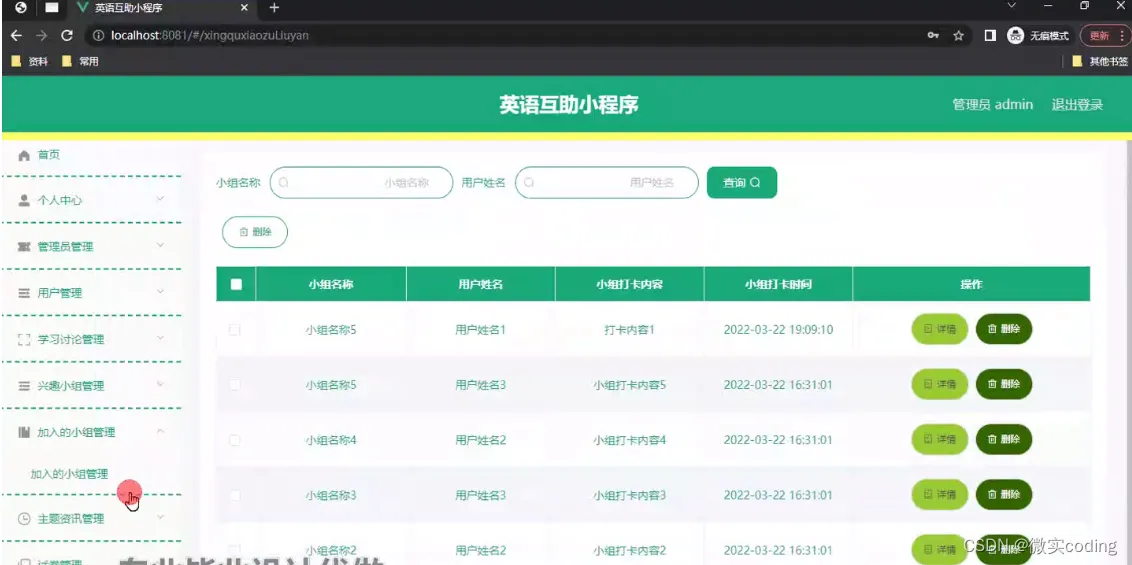
Task: Open 详情 for the 小组打卡内容5 row
Action: click(x=940, y=384)
